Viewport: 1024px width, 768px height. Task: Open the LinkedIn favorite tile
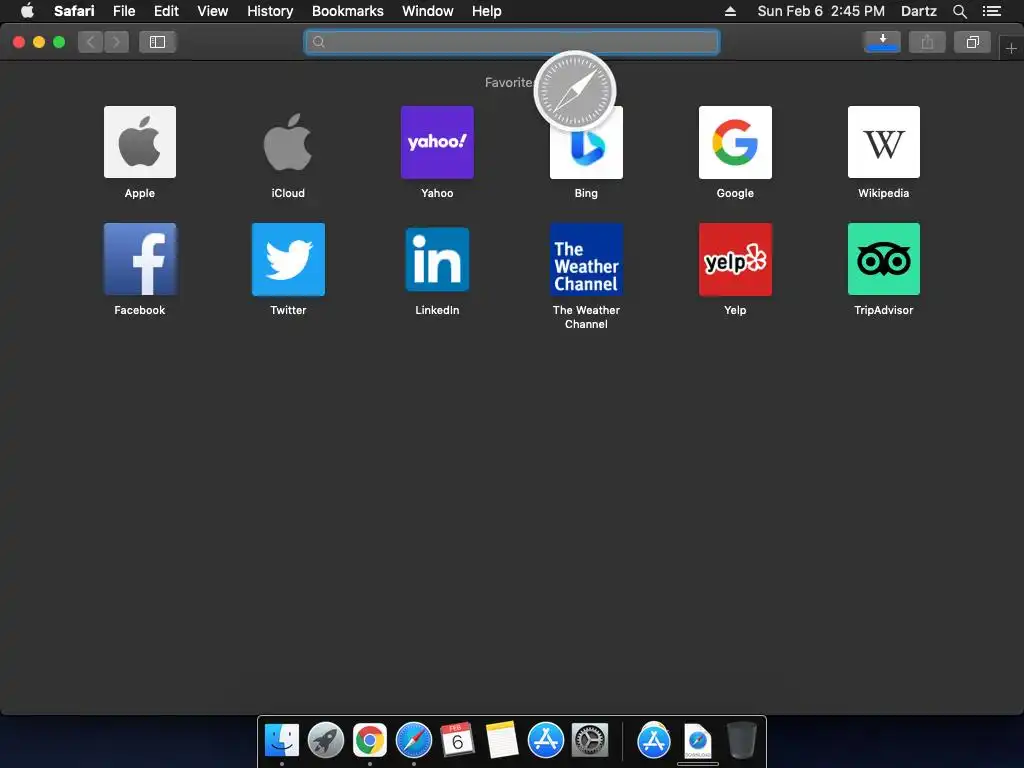pos(437,259)
